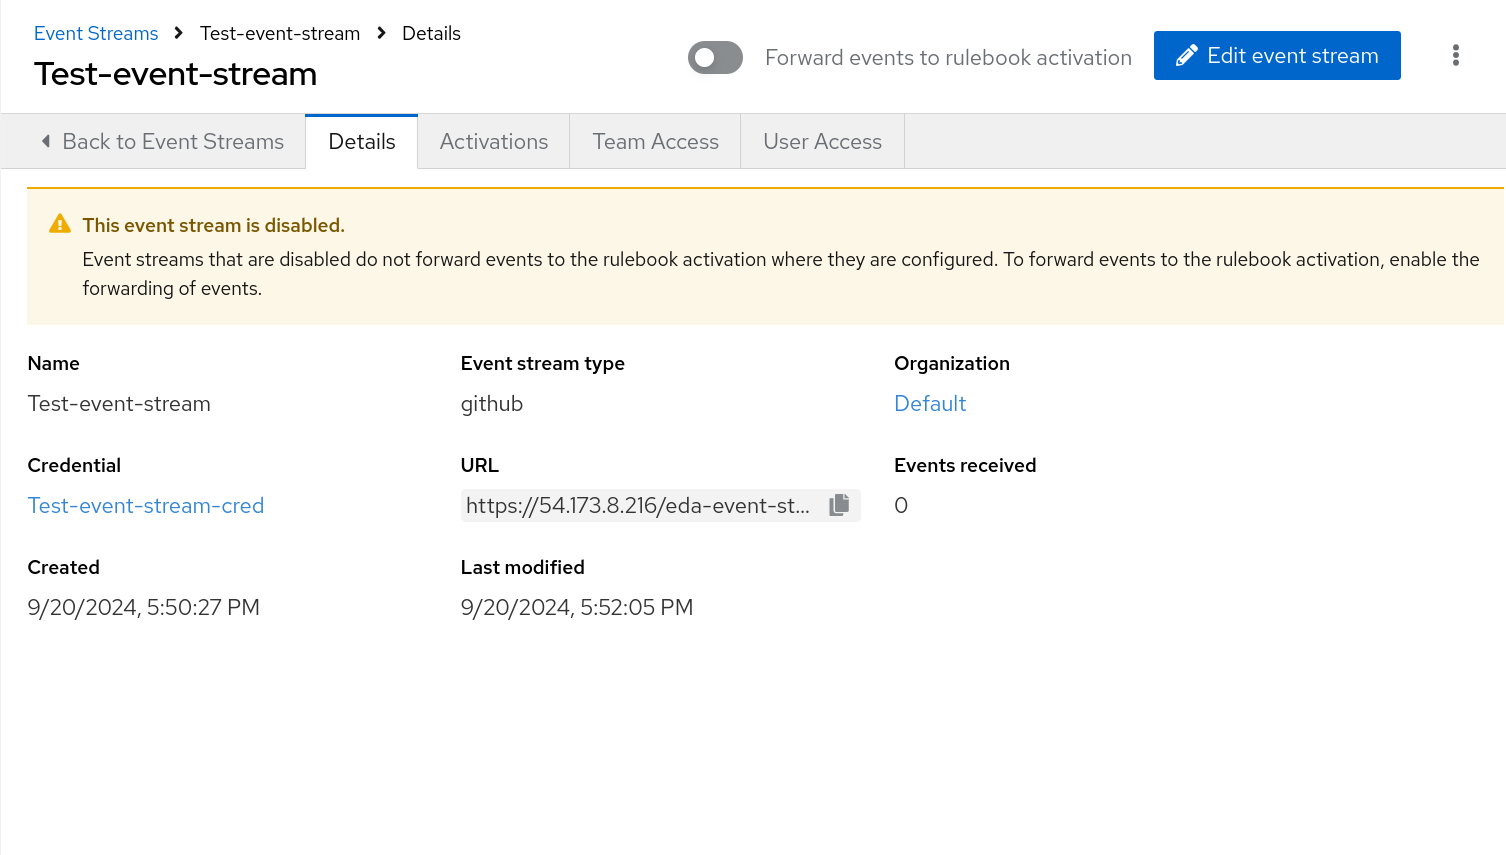This screenshot has width=1506, height=855.
Task: Open the kebab actions menu
Action: click(1455, 55)
